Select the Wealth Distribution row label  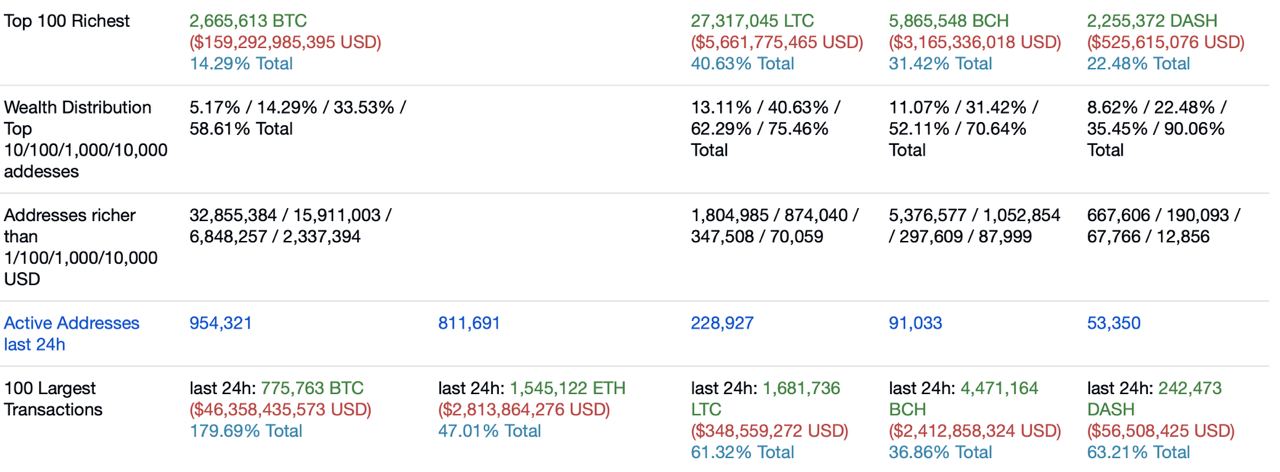click(x=86, y=139)
